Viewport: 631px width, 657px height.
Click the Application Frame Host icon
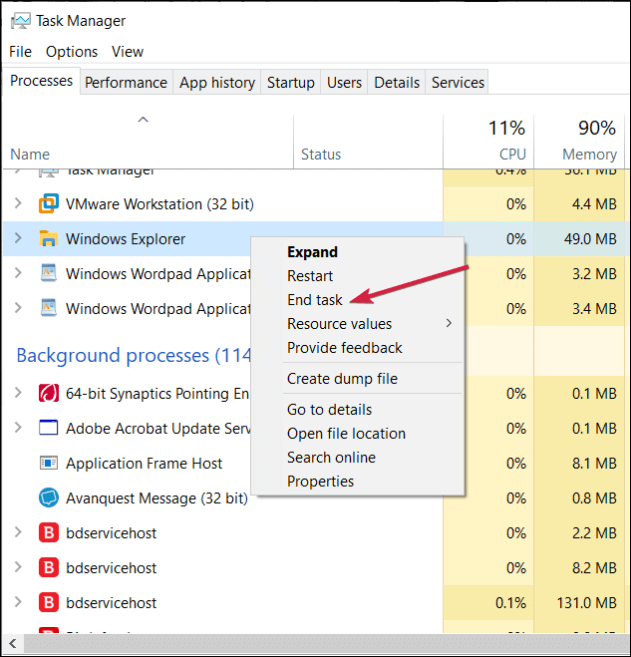pyautogui.click(x=47, y=463)
